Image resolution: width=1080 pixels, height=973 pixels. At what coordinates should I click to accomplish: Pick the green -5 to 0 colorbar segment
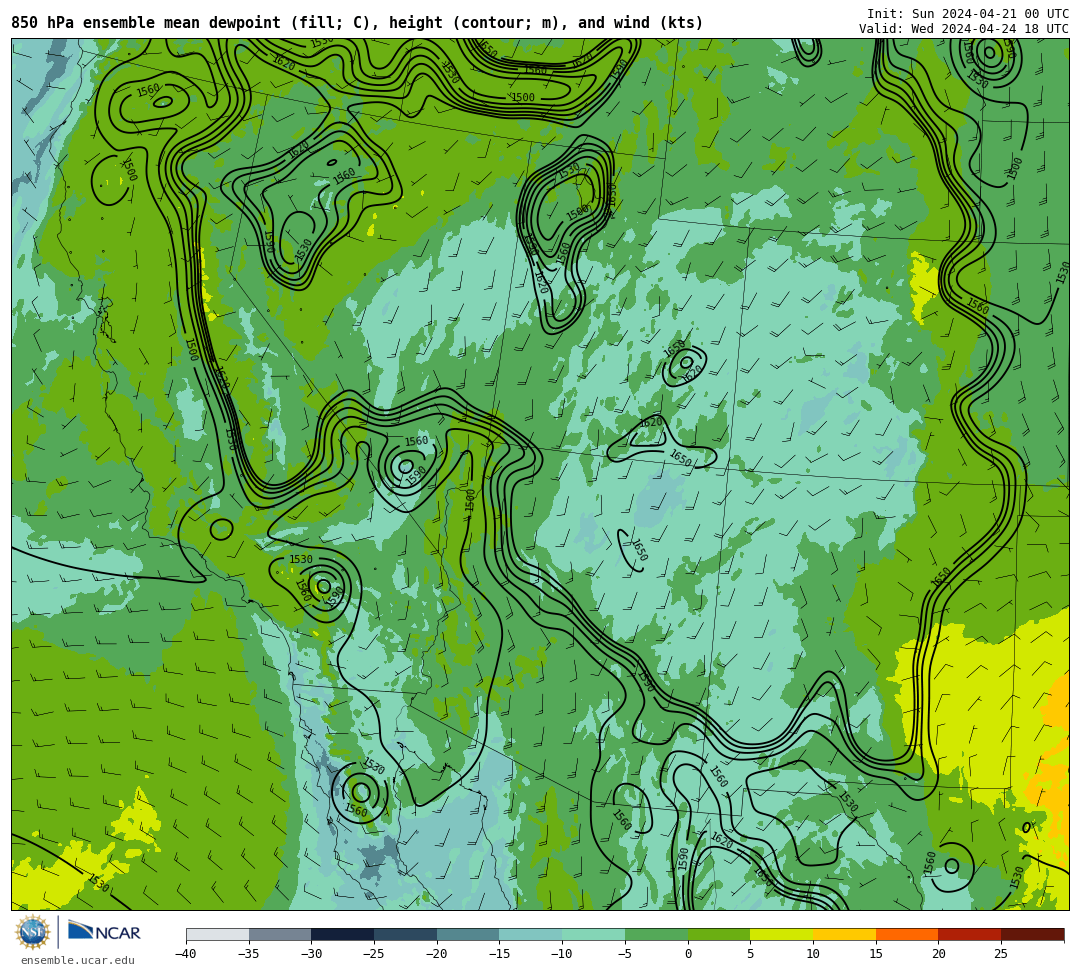656,934
